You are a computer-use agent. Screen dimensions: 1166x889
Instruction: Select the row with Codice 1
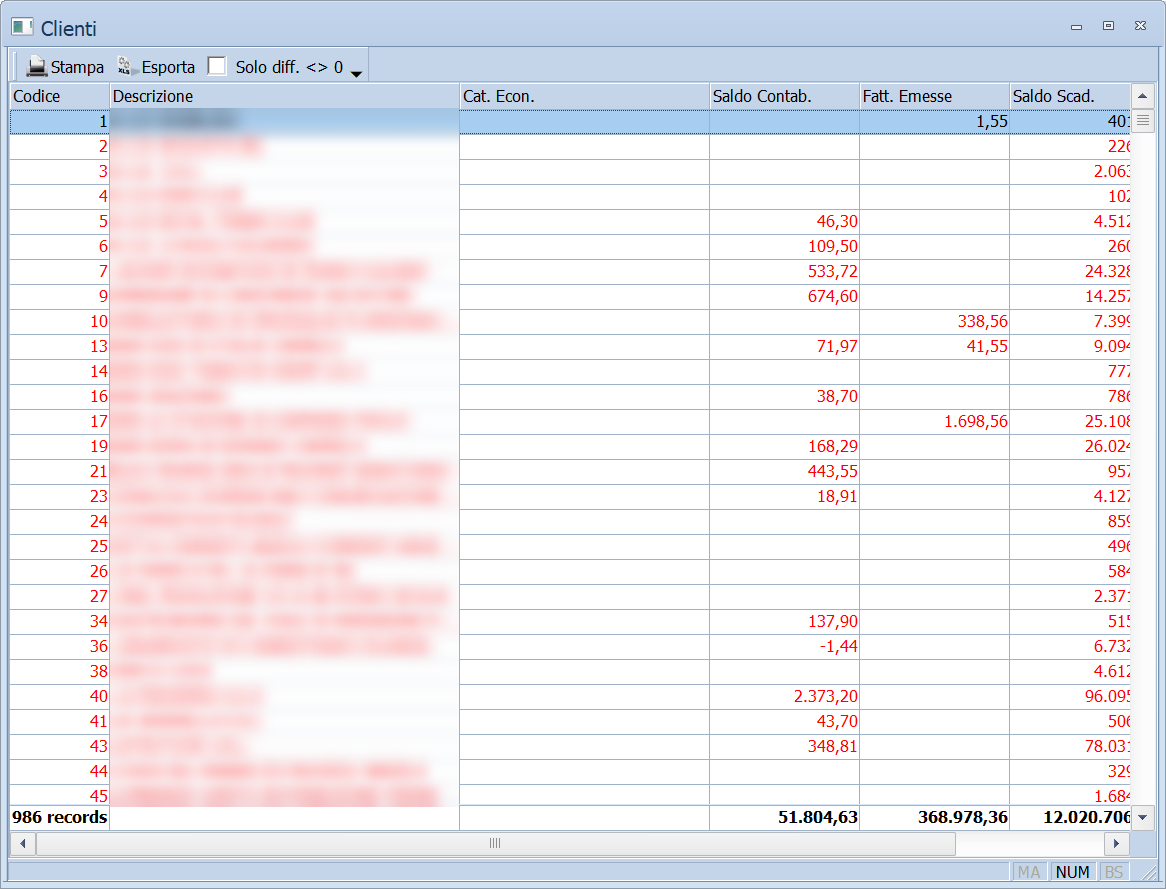pyautogui.click(x=570, y=121)
